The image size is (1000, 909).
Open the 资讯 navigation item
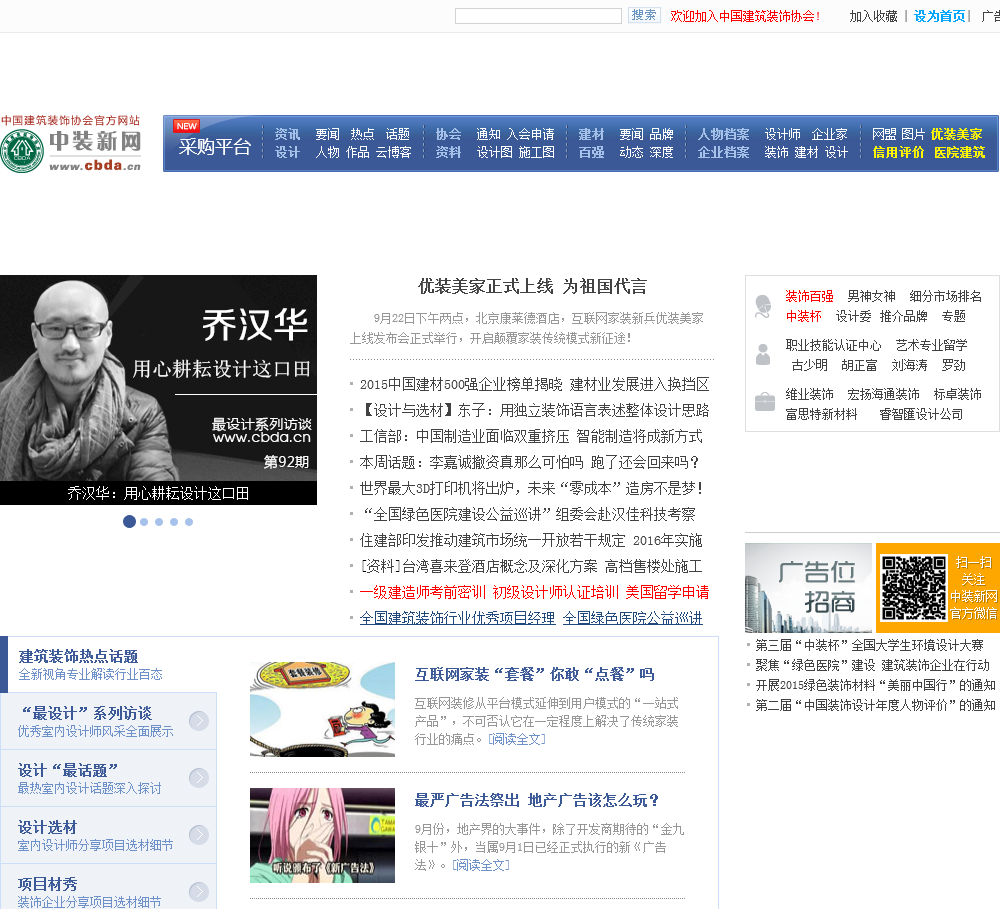[x=287, y=135]
